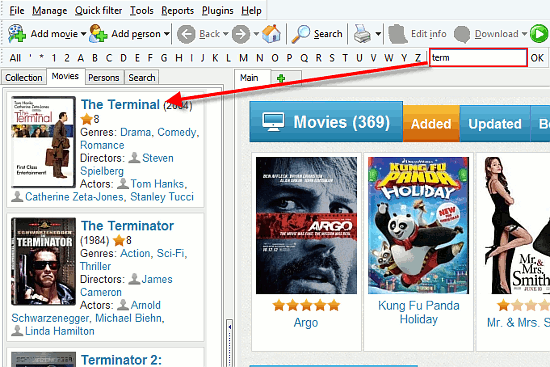Click OK next to the filter box
Screen dimensions: 550x367
point(537,58)
